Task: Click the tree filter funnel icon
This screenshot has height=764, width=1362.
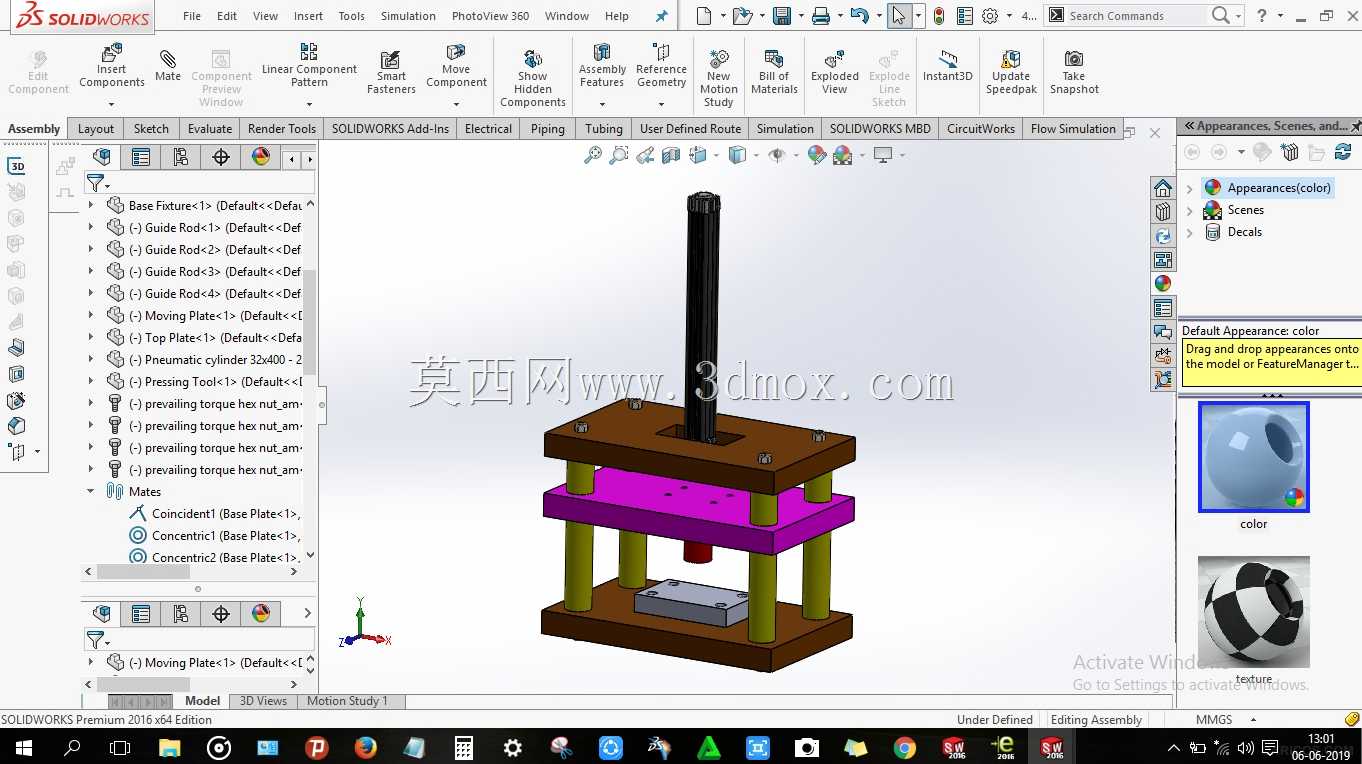Action: click(95, 183)
